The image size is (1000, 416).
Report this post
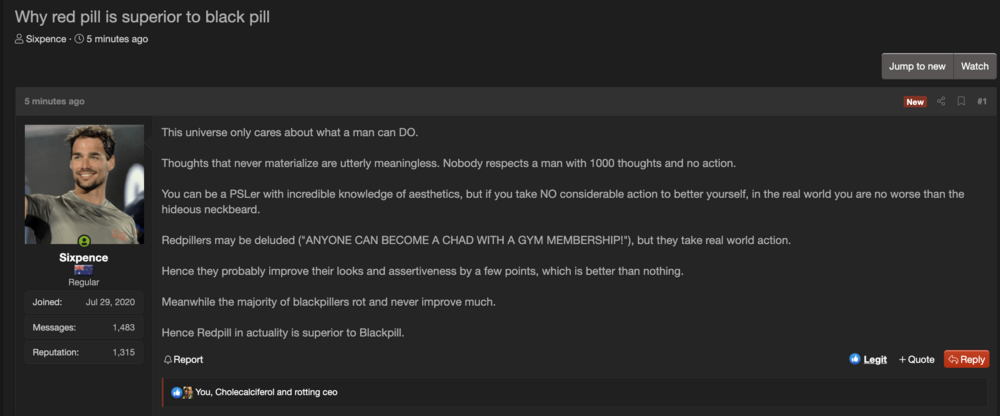click(183, 359)
